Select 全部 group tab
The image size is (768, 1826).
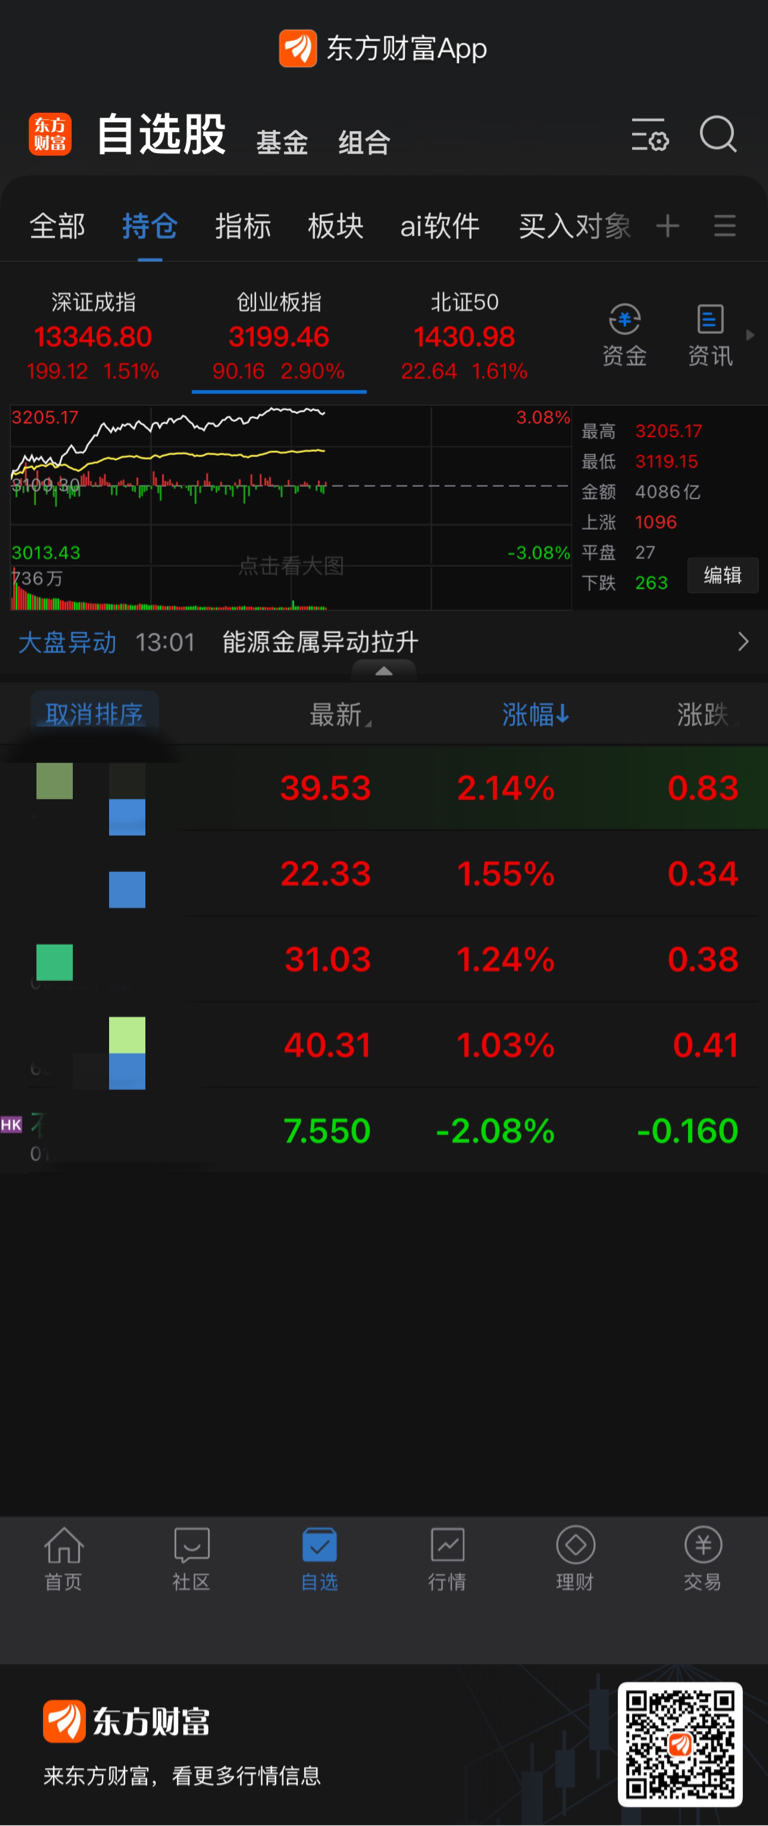[58, 226]
